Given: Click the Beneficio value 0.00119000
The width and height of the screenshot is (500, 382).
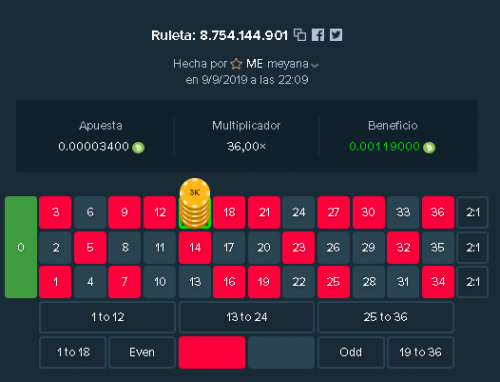Looking at the screenshot, I should point(384,147).
